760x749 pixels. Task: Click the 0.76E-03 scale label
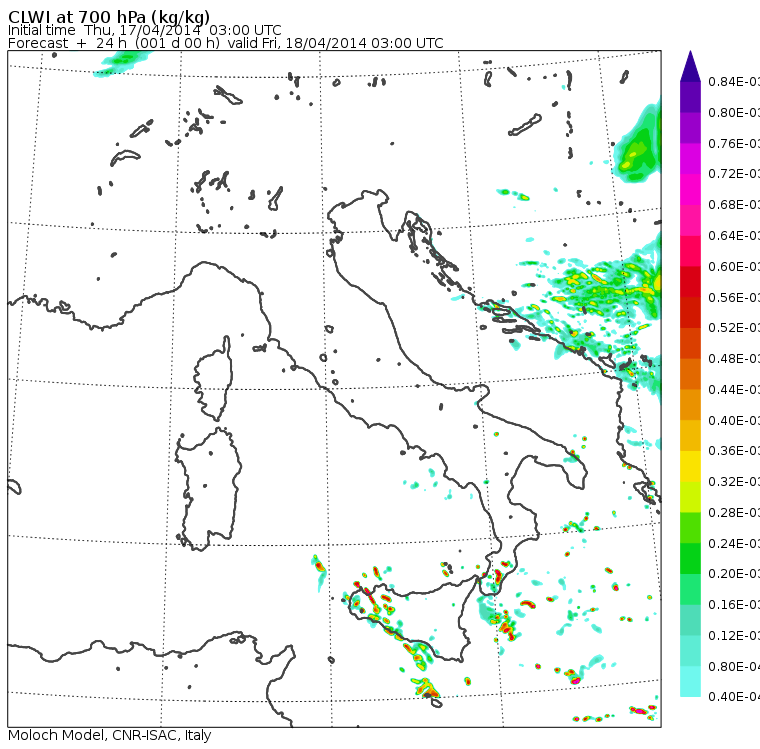(x=734, y=143)
